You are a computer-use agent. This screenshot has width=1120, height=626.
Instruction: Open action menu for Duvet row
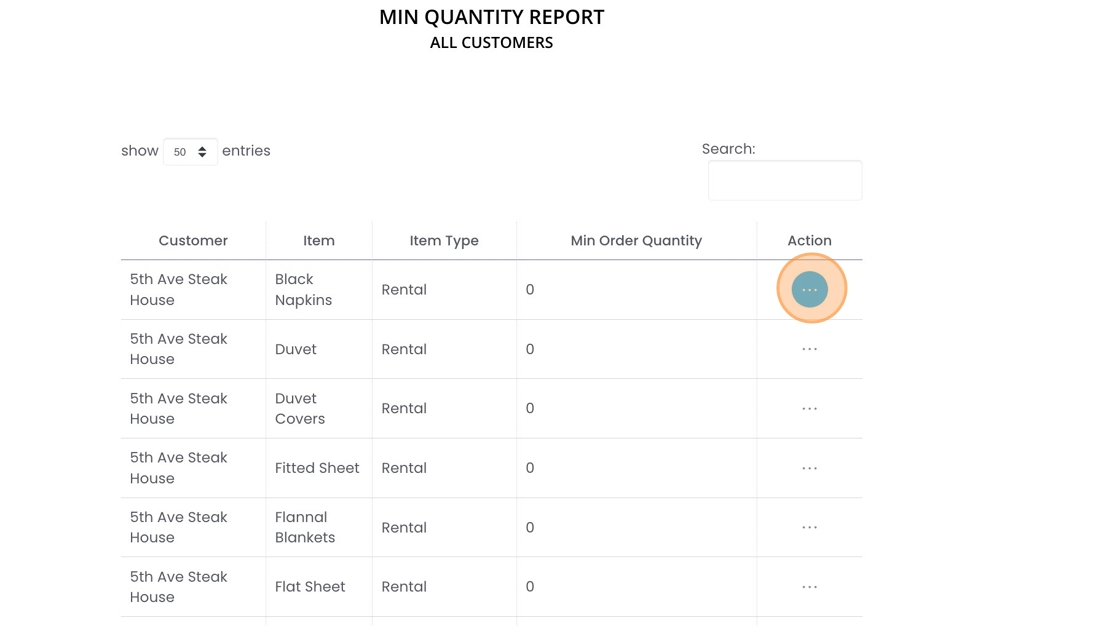[810, 349]
